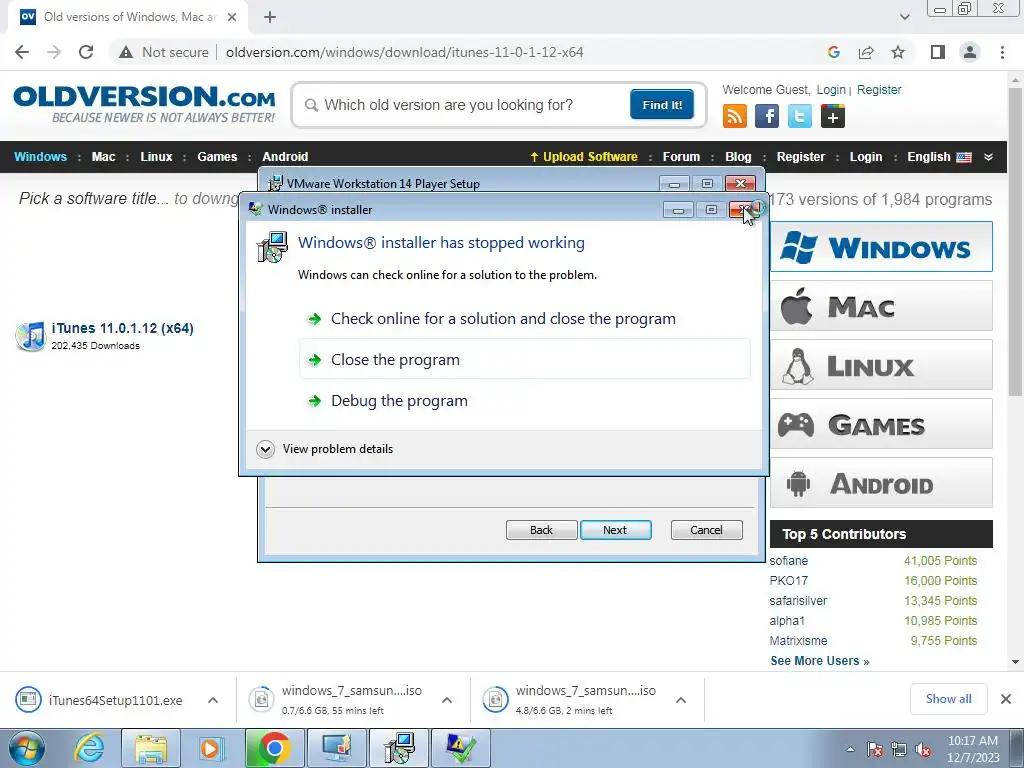This screenshot has width=1024, height=768.
Task: Open options chevron for 0.7/6.6 GB download
Action: [447, 700]
